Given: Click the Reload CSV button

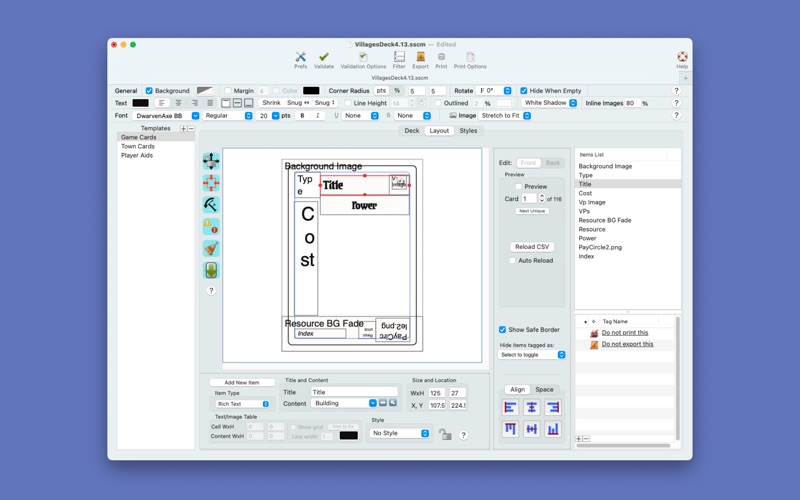Looking at the screenshot, I should [x=532, y=247].
